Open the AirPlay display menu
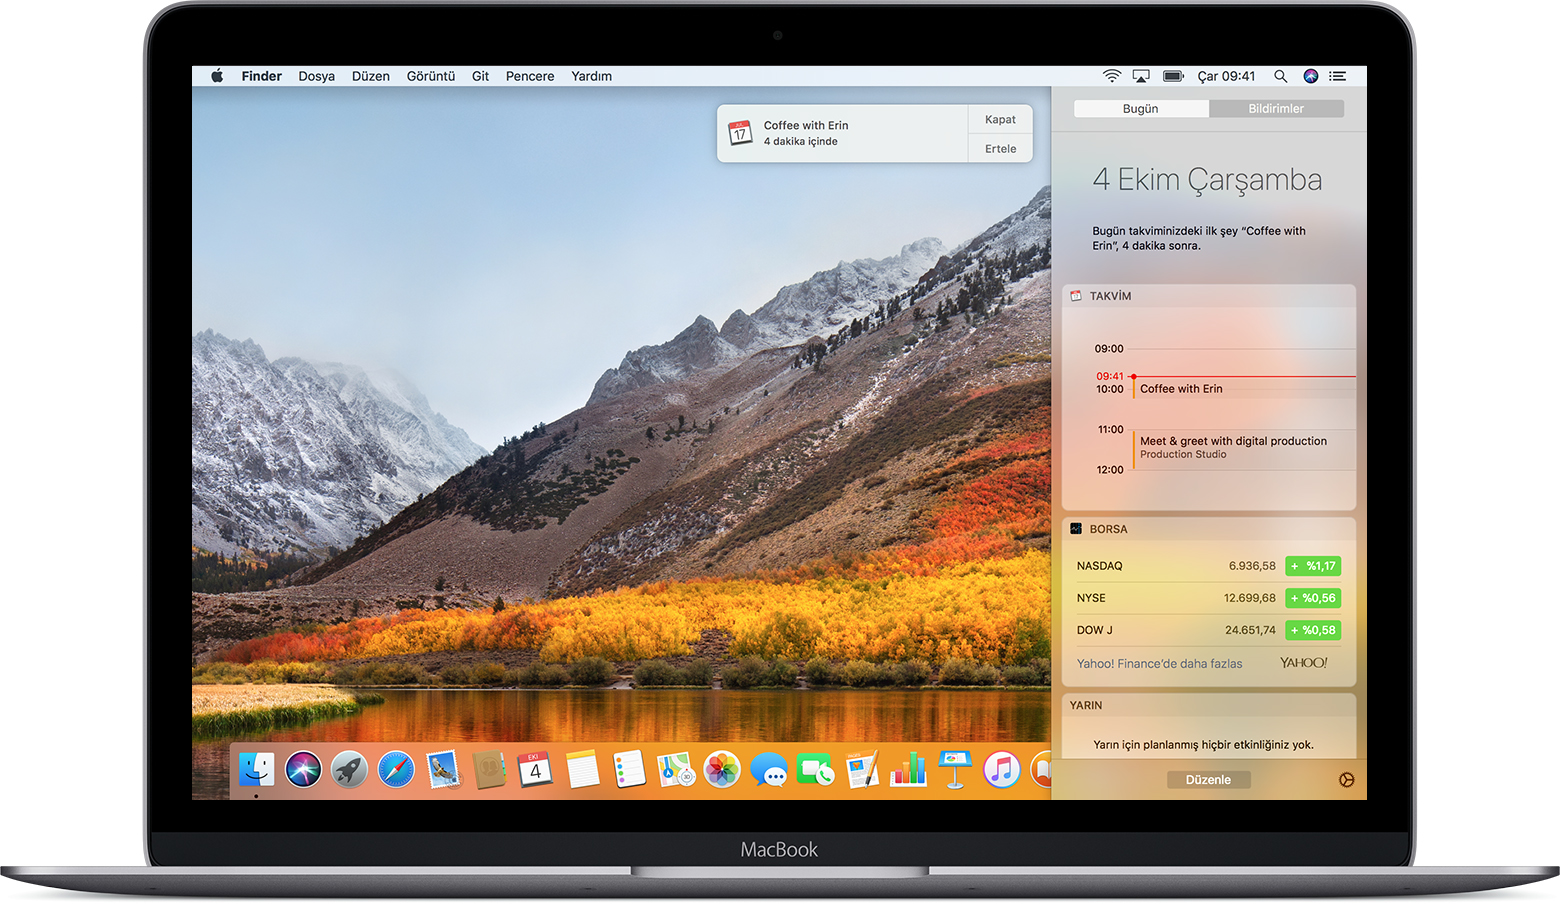1560x904 pixels. (1141, 76)
